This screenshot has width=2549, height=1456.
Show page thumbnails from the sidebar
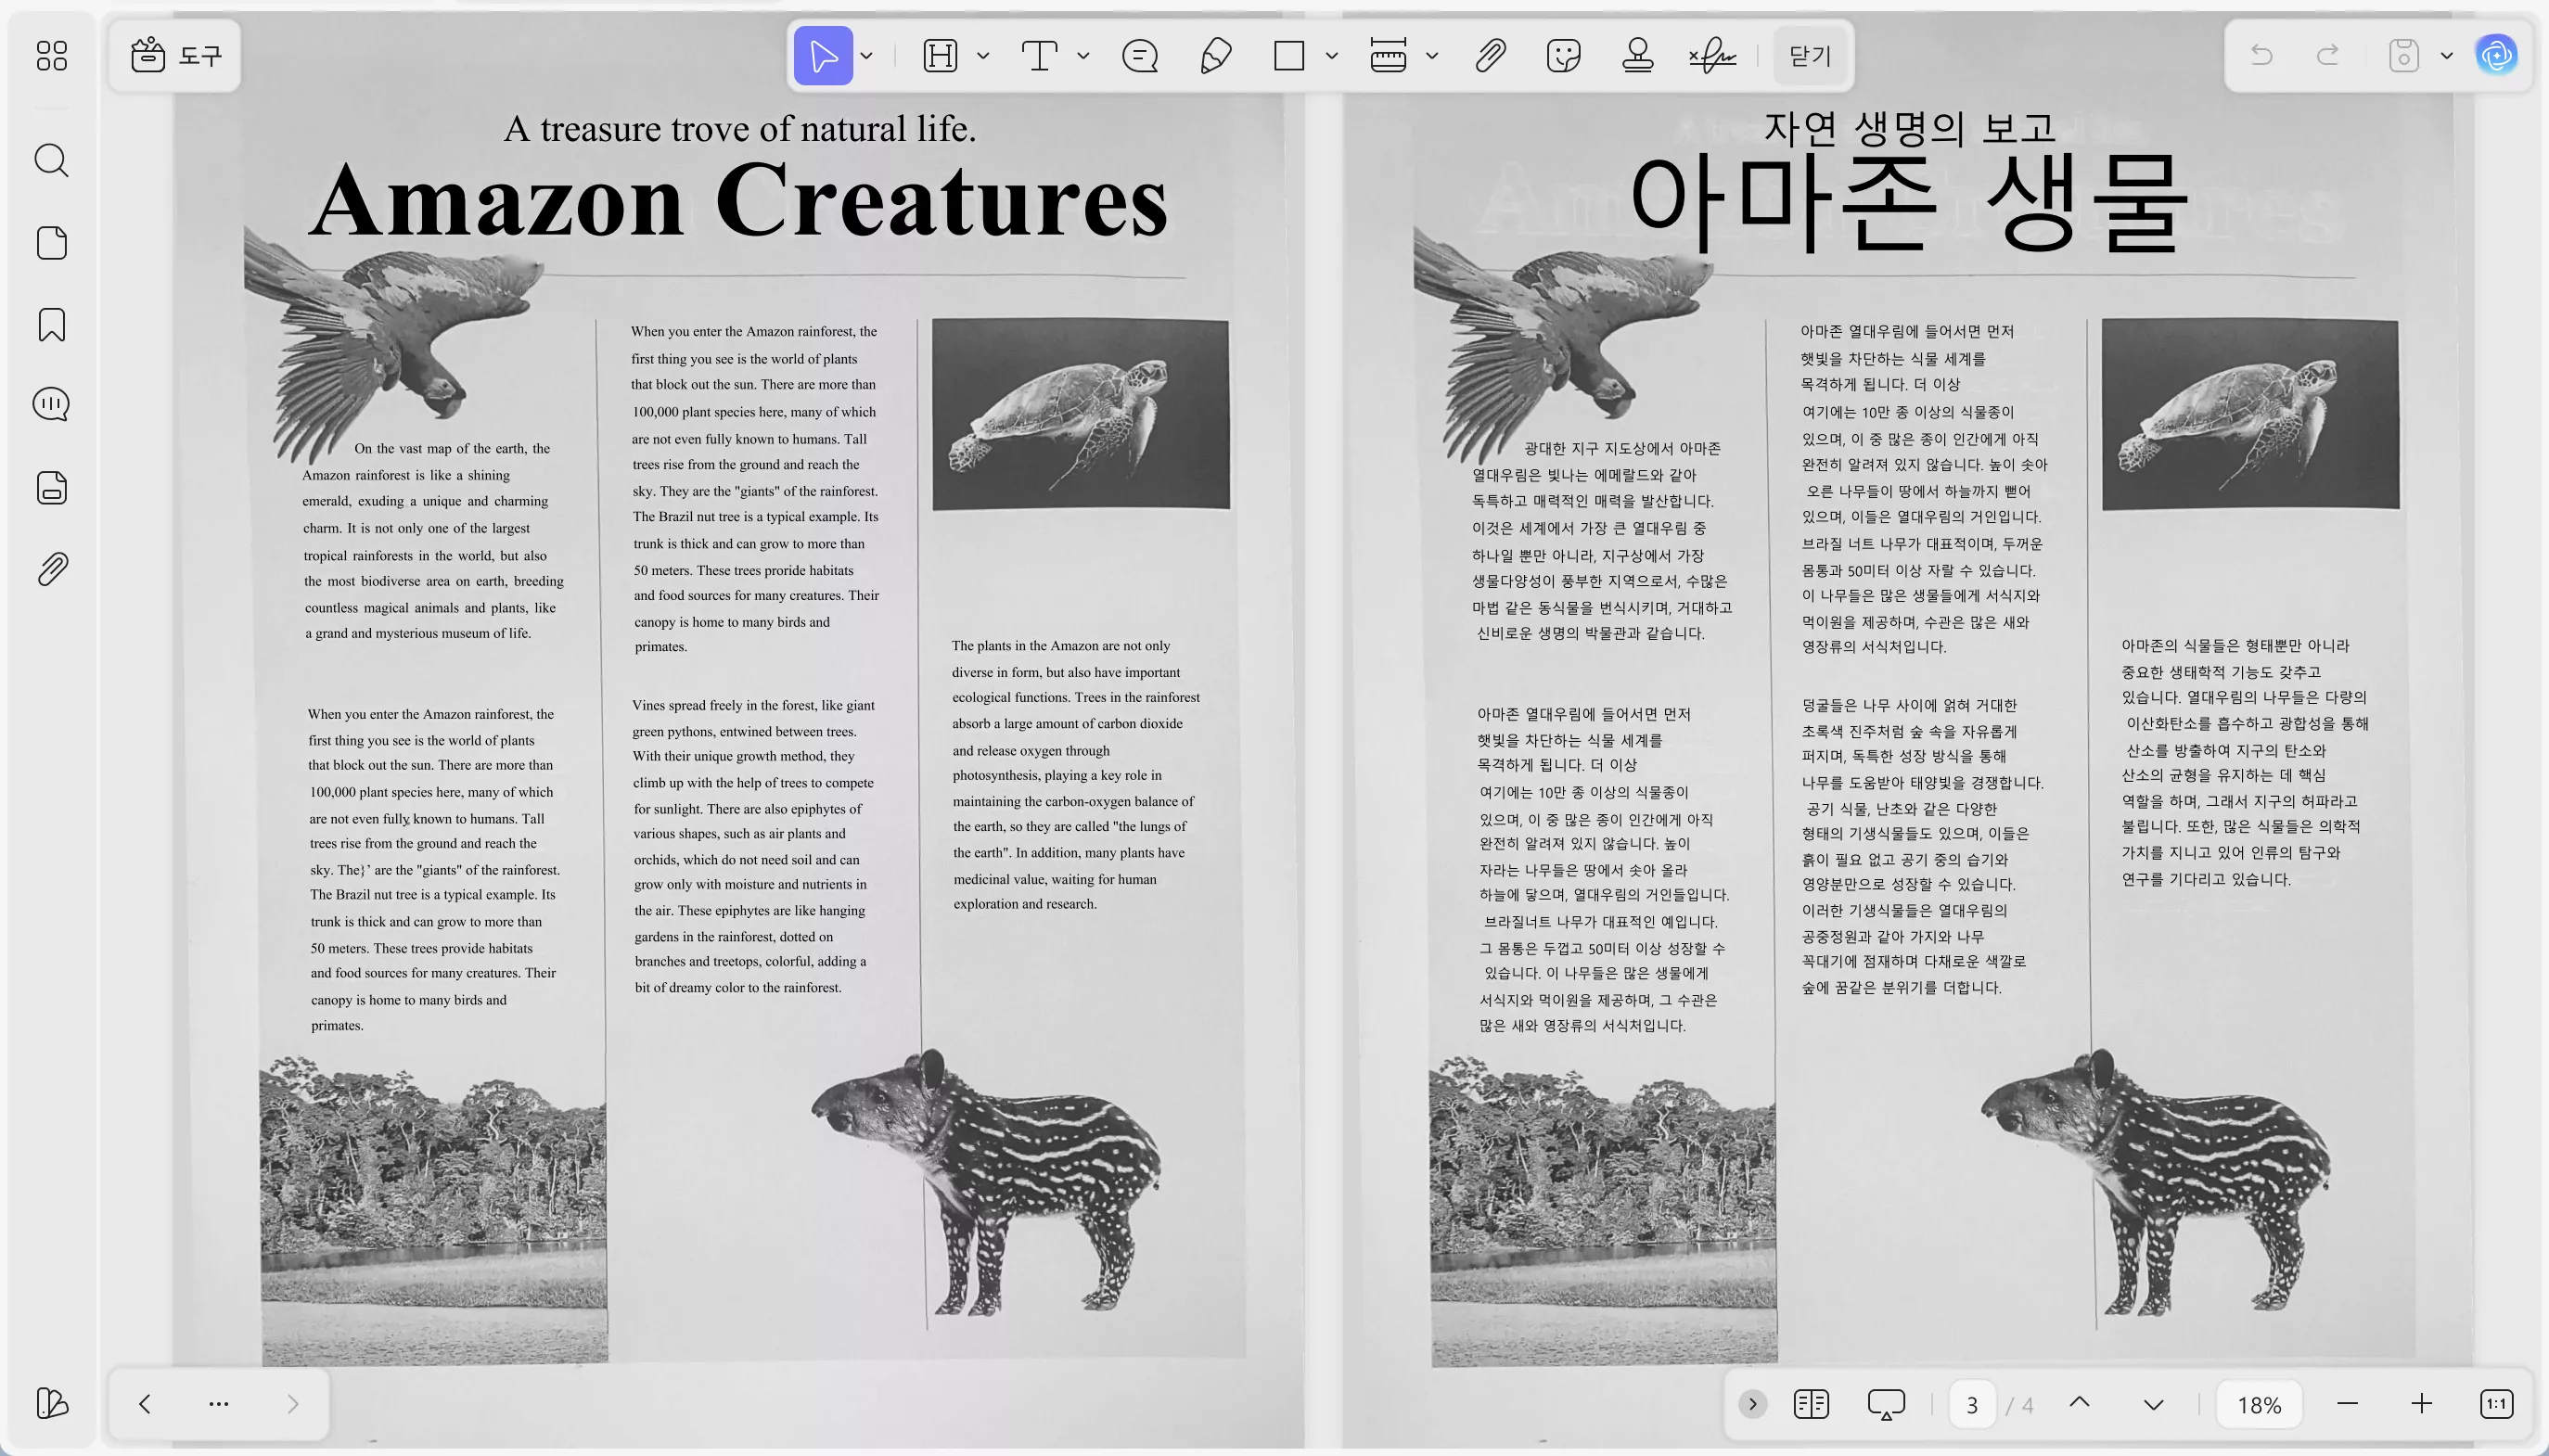point(51,242)
